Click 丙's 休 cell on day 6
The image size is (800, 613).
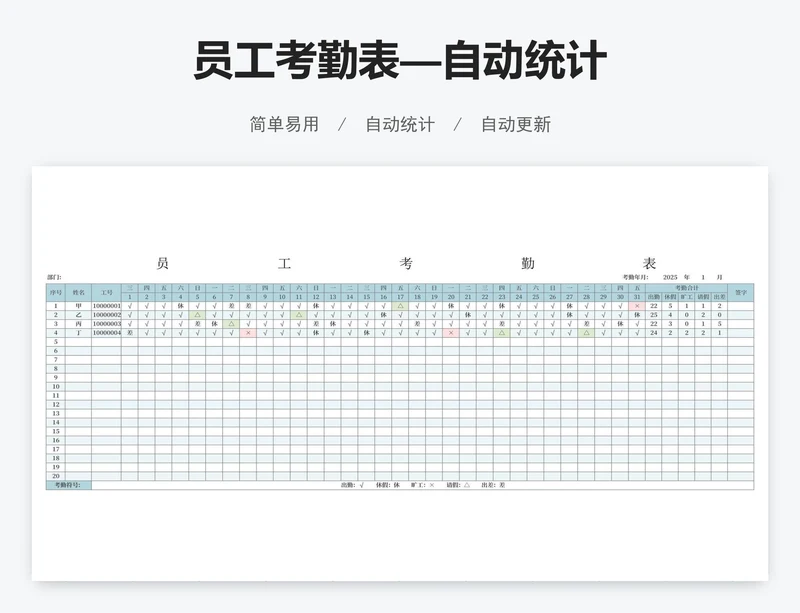pos(214,324)
